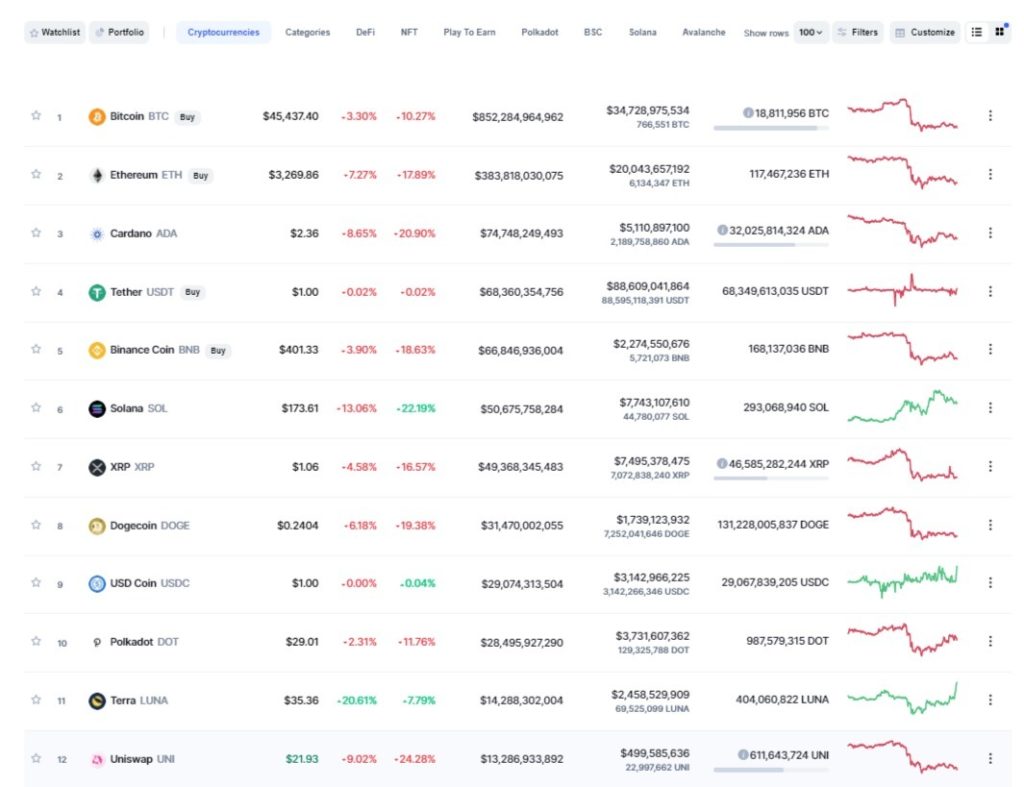Switch to the Categories tab
This screenshot has height=787, width=1024.
click(307, 32)
